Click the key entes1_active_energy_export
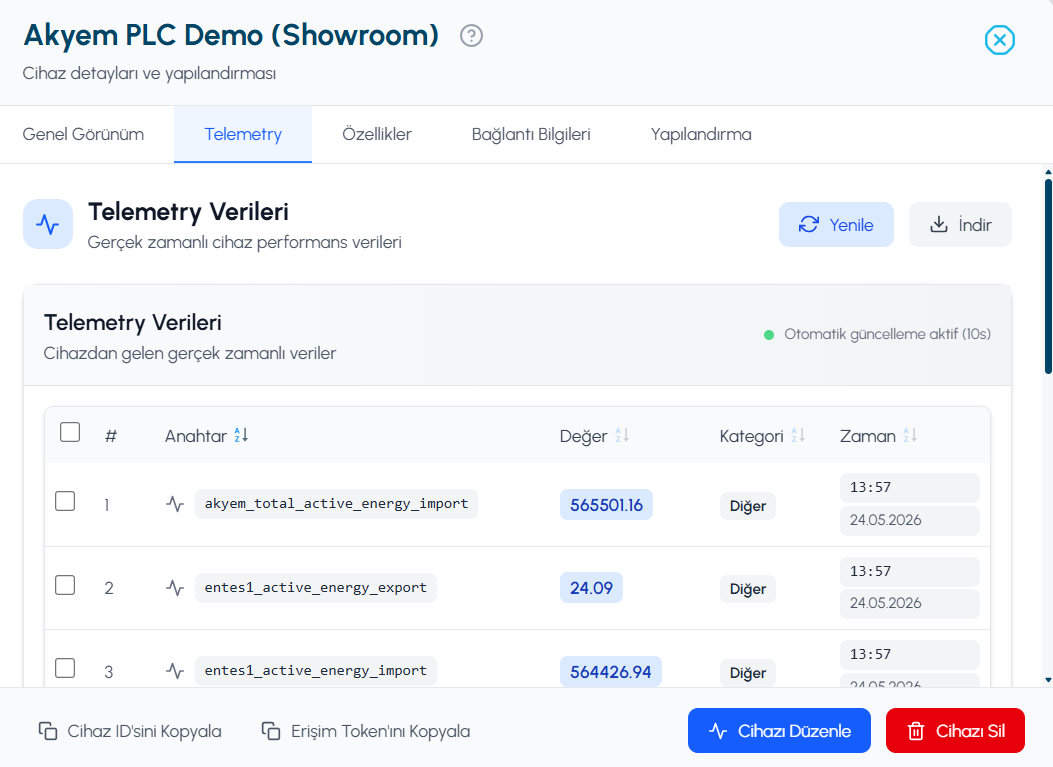This screenshot has height=767, width=1053. click(x=316, y=588)
